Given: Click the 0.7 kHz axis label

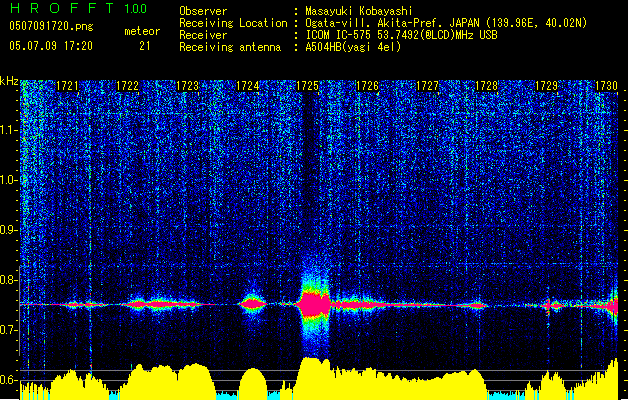Looking at the screenshot, I should click(x=9, y=330).
